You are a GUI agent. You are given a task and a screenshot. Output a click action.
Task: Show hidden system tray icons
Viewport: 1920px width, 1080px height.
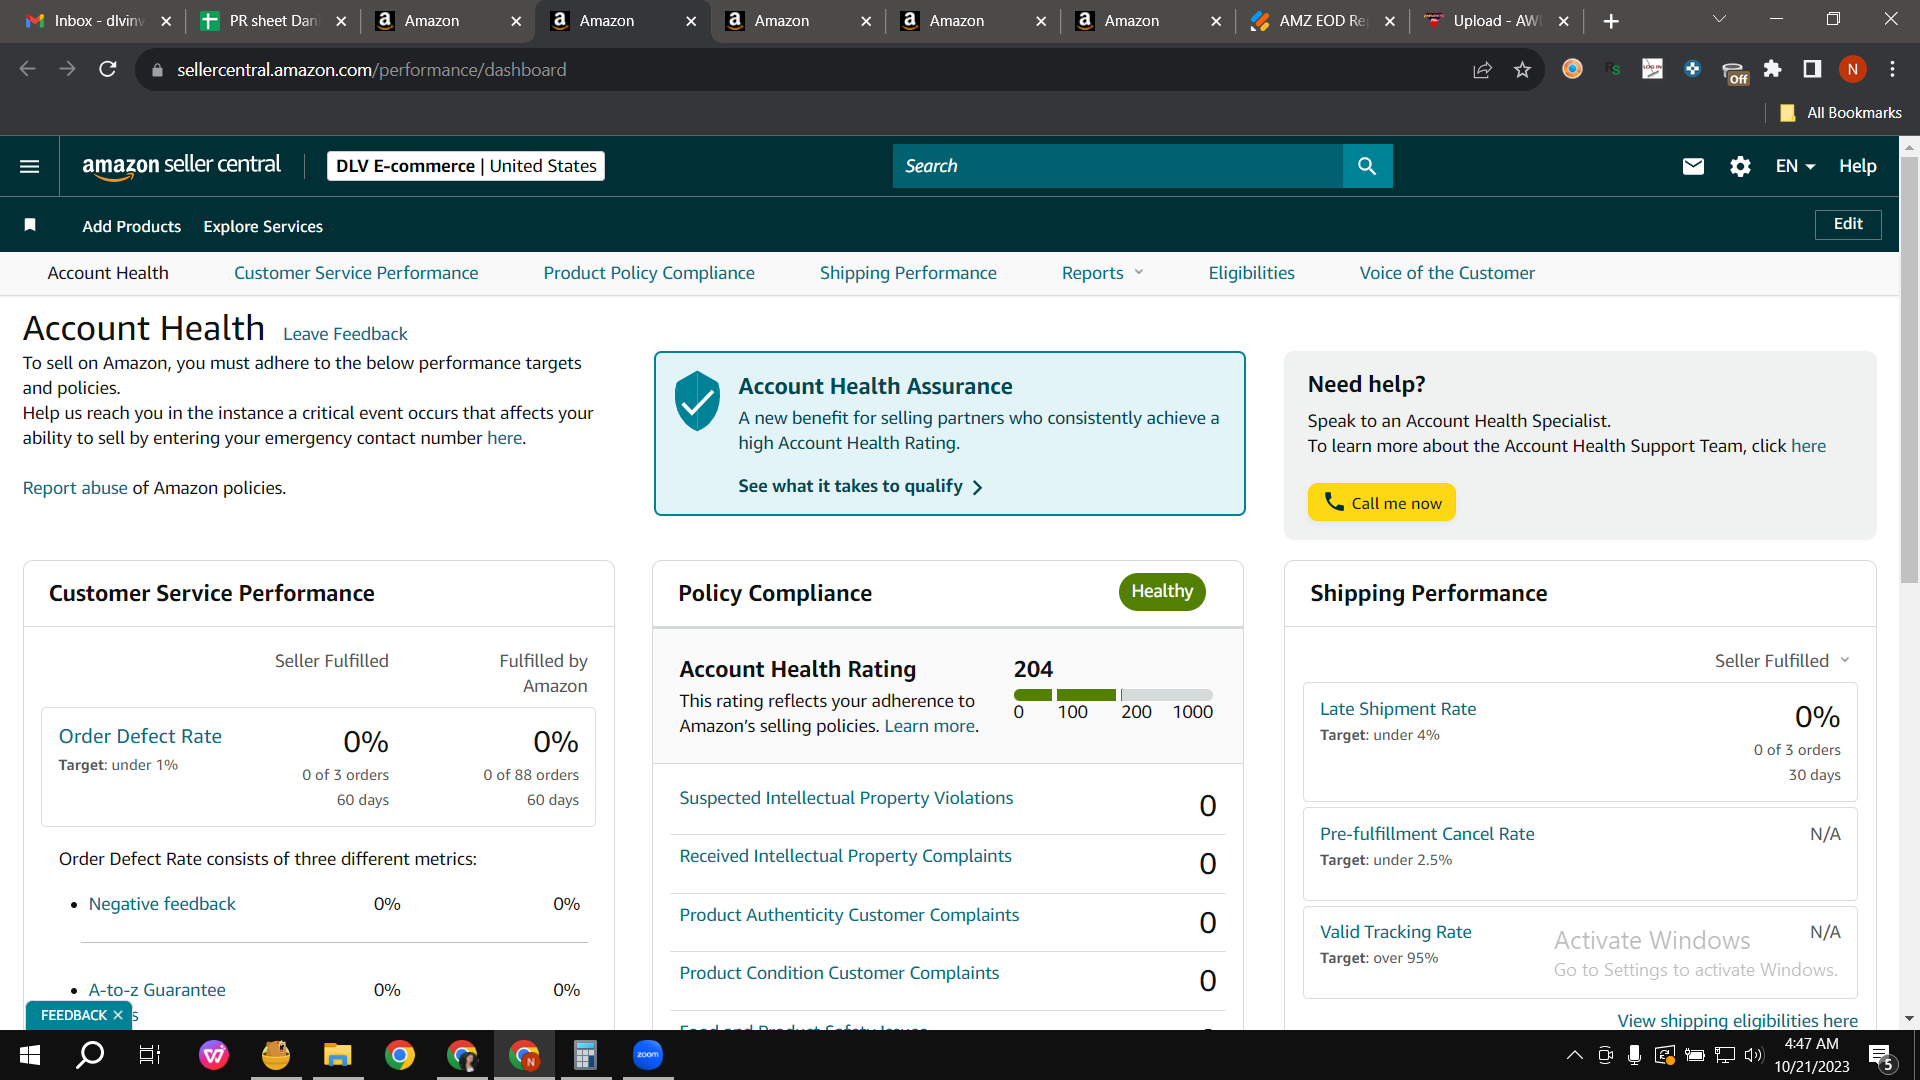[1574, 1055]
